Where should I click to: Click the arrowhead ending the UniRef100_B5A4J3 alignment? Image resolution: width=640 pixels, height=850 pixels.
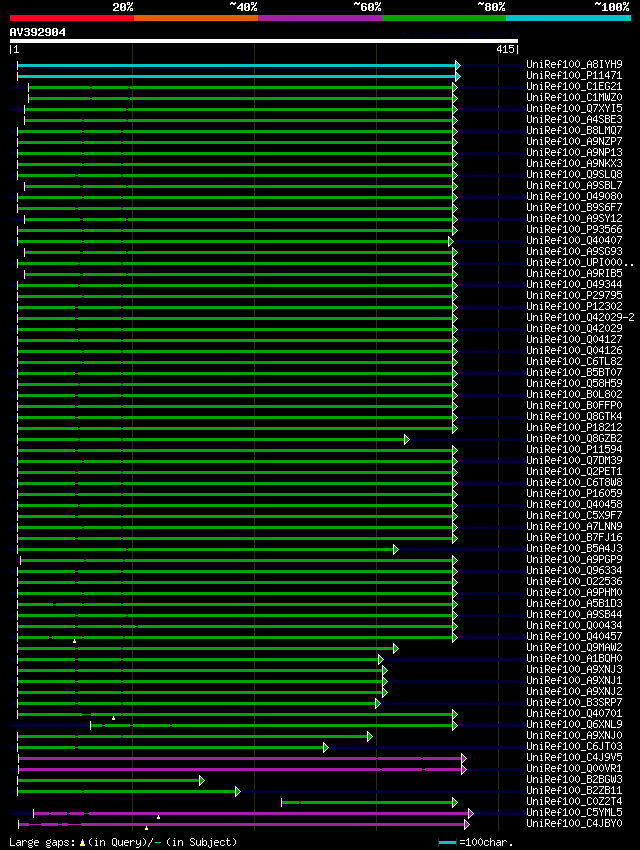tap(396, 550)
